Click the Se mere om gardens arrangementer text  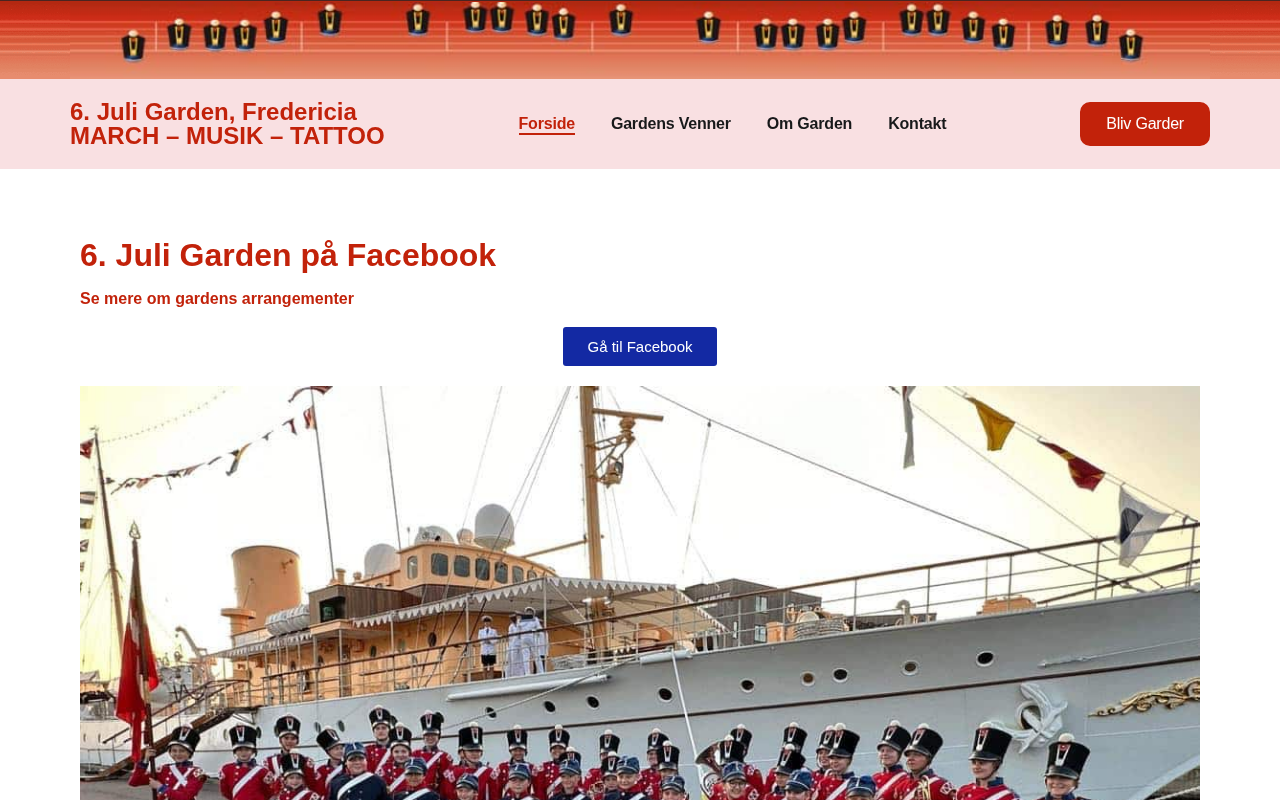[x=217, y=299]
